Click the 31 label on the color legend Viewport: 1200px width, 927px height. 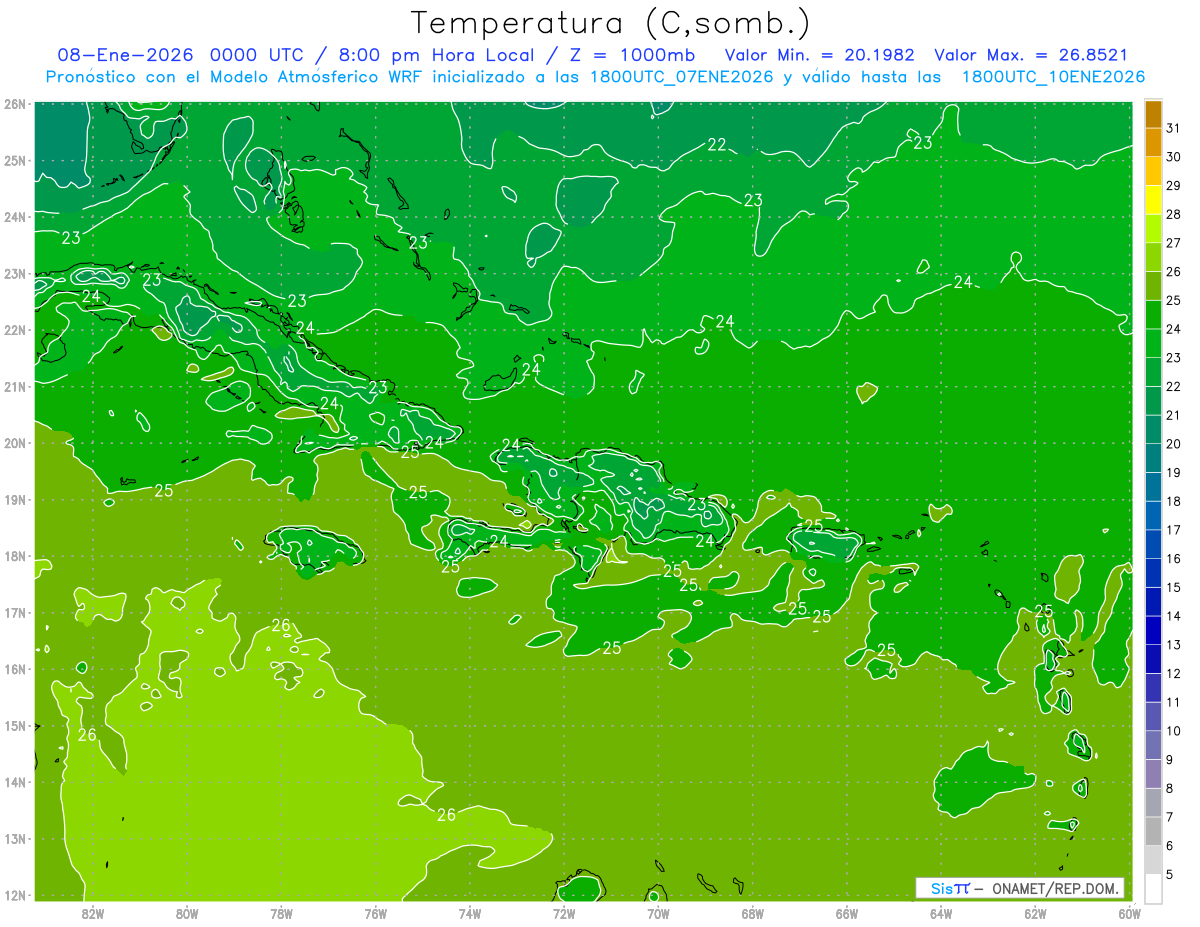point(1173,128)
